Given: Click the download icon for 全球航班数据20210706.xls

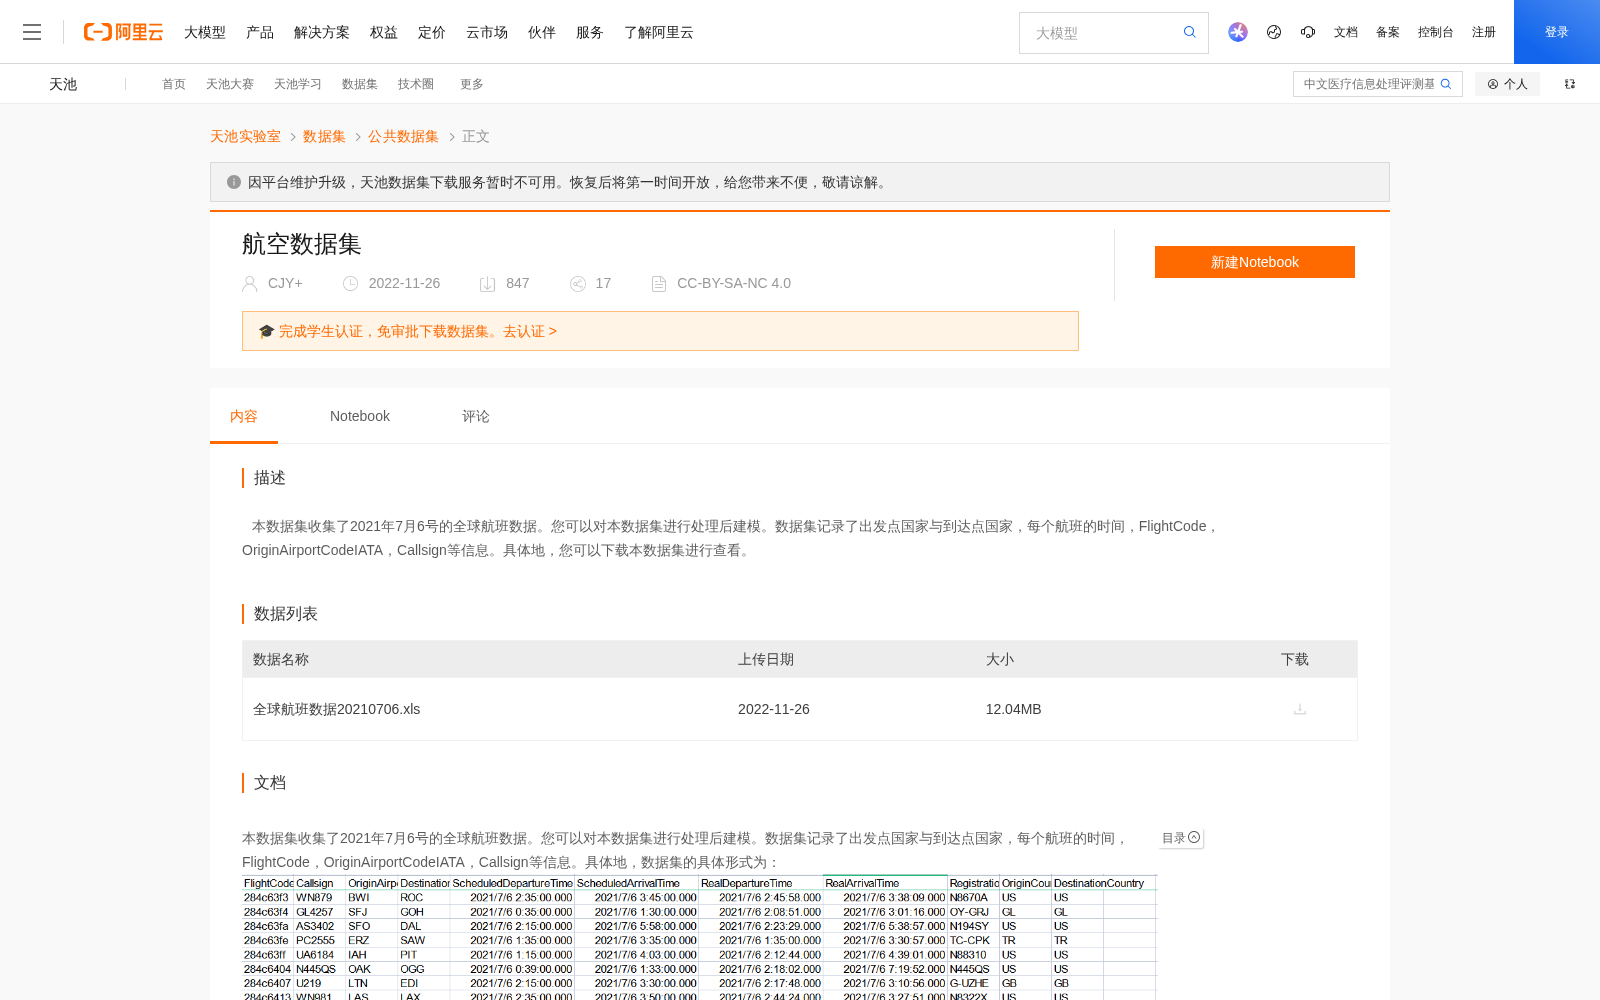Looking at the screenshot, I should [1300, 709].
